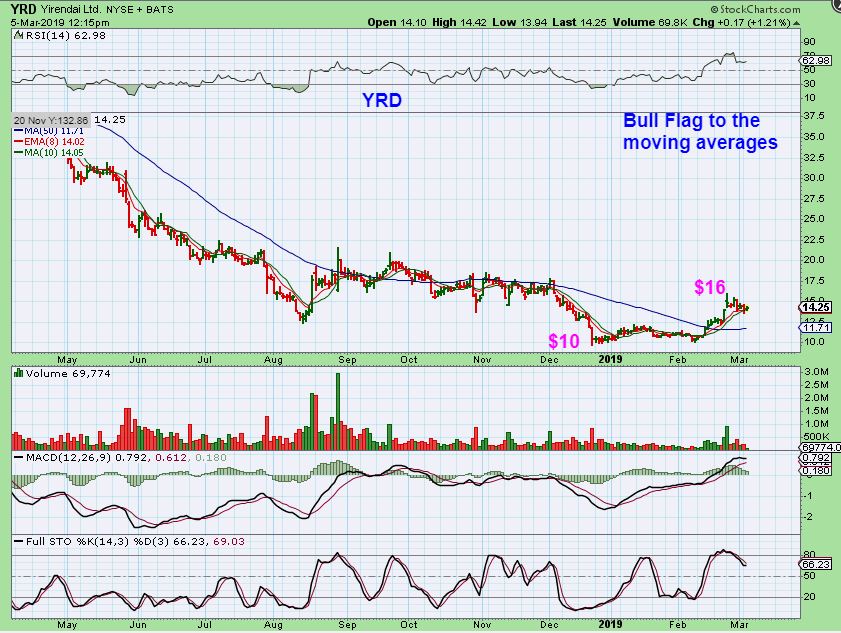Click the 62.98 RSI value tag
This screenshot has width=841, height=633.
pos(815,60)
